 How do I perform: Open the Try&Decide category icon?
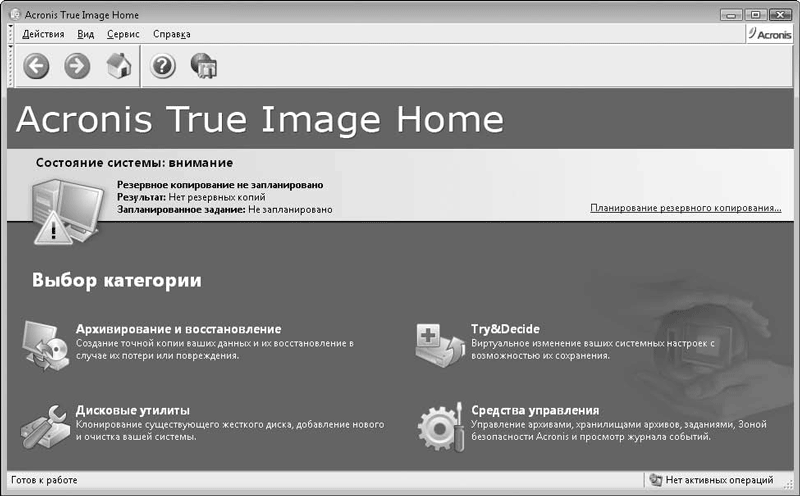(440, 345)
